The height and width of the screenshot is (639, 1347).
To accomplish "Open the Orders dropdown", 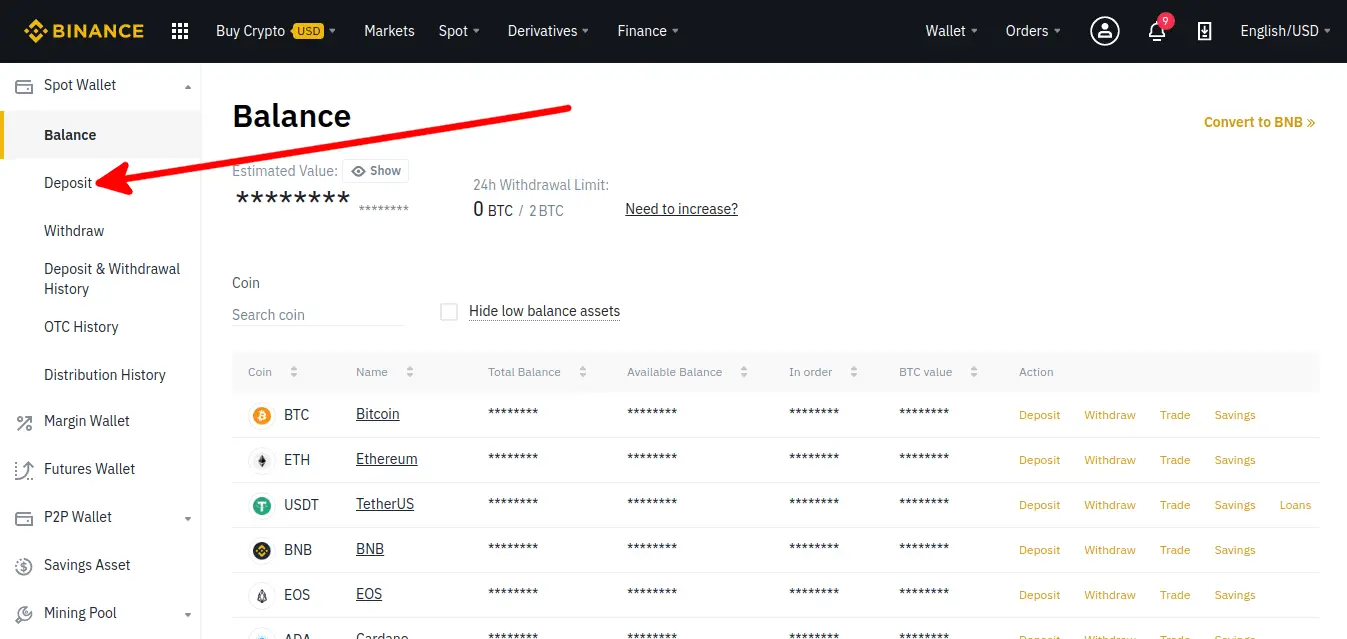I will point(1034,31).
